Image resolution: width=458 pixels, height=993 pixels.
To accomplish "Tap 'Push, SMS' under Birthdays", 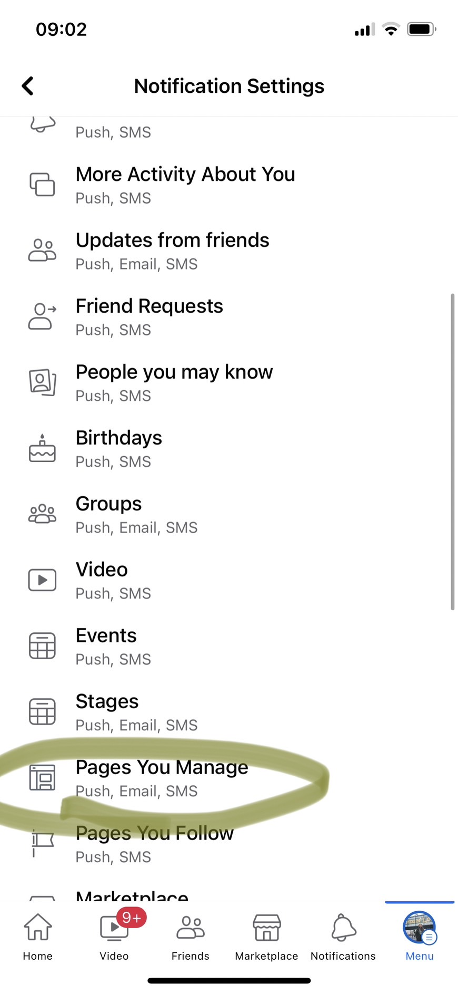I will (x=113, y=462).
